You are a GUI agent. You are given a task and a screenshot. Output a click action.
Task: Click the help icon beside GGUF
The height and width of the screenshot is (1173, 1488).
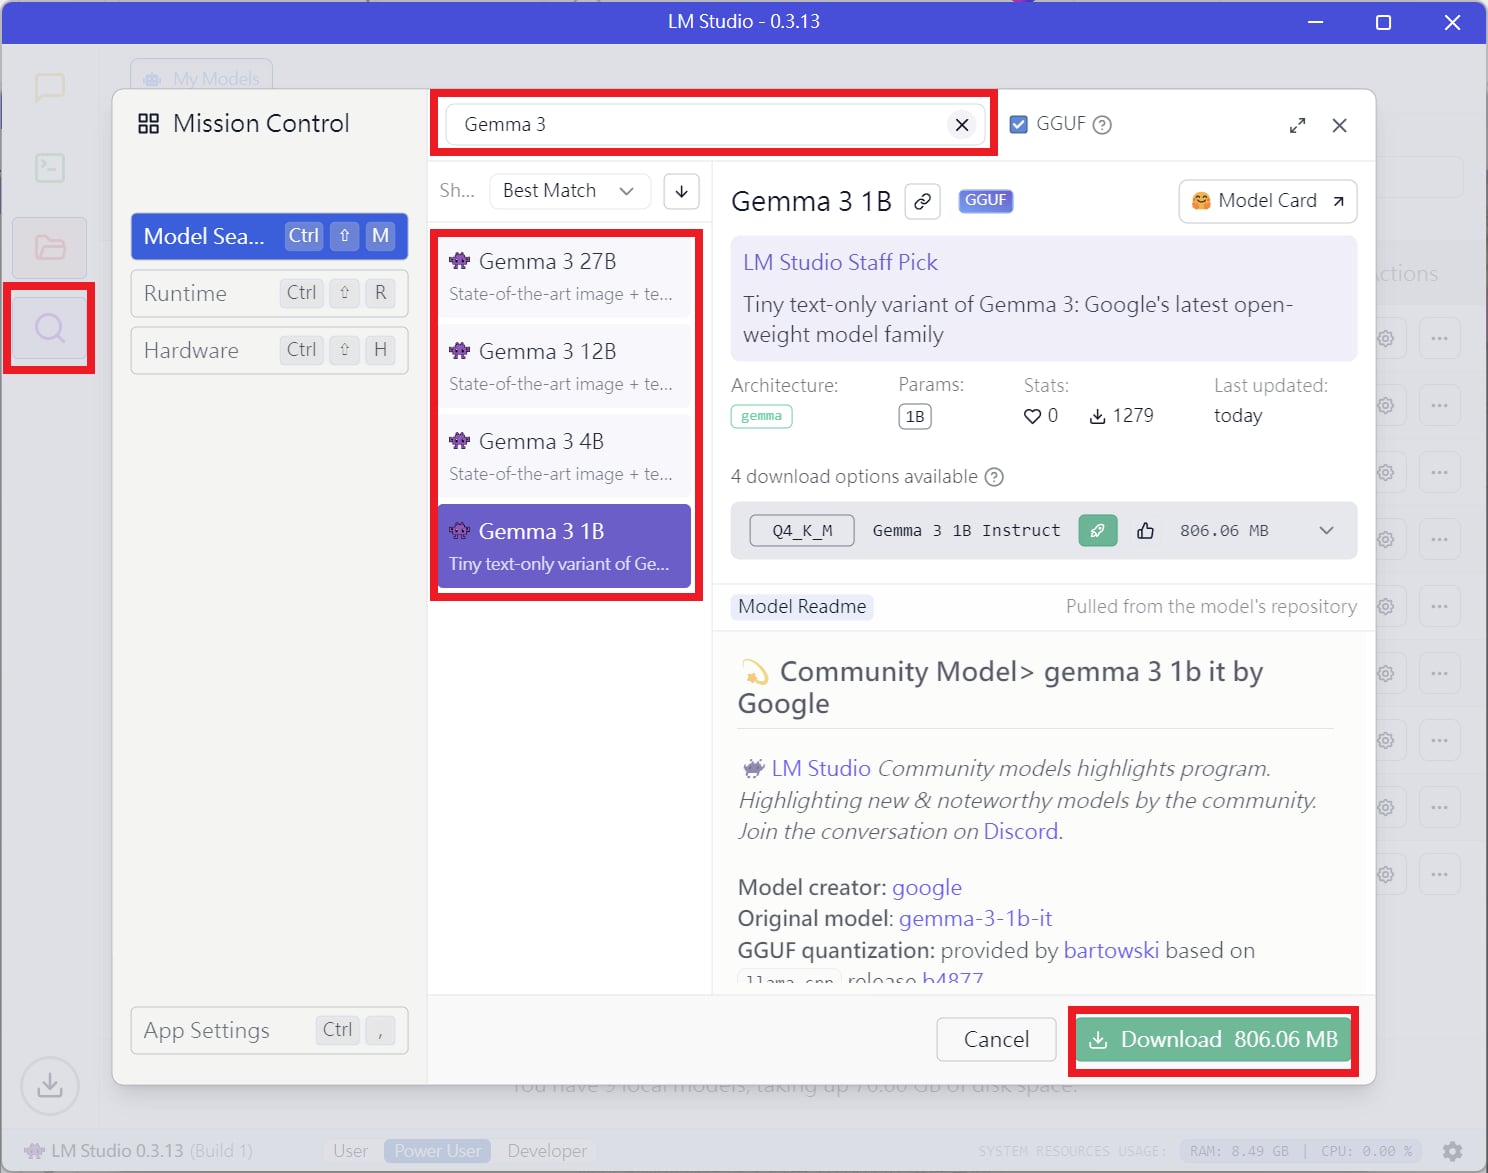coord(1102,125)
